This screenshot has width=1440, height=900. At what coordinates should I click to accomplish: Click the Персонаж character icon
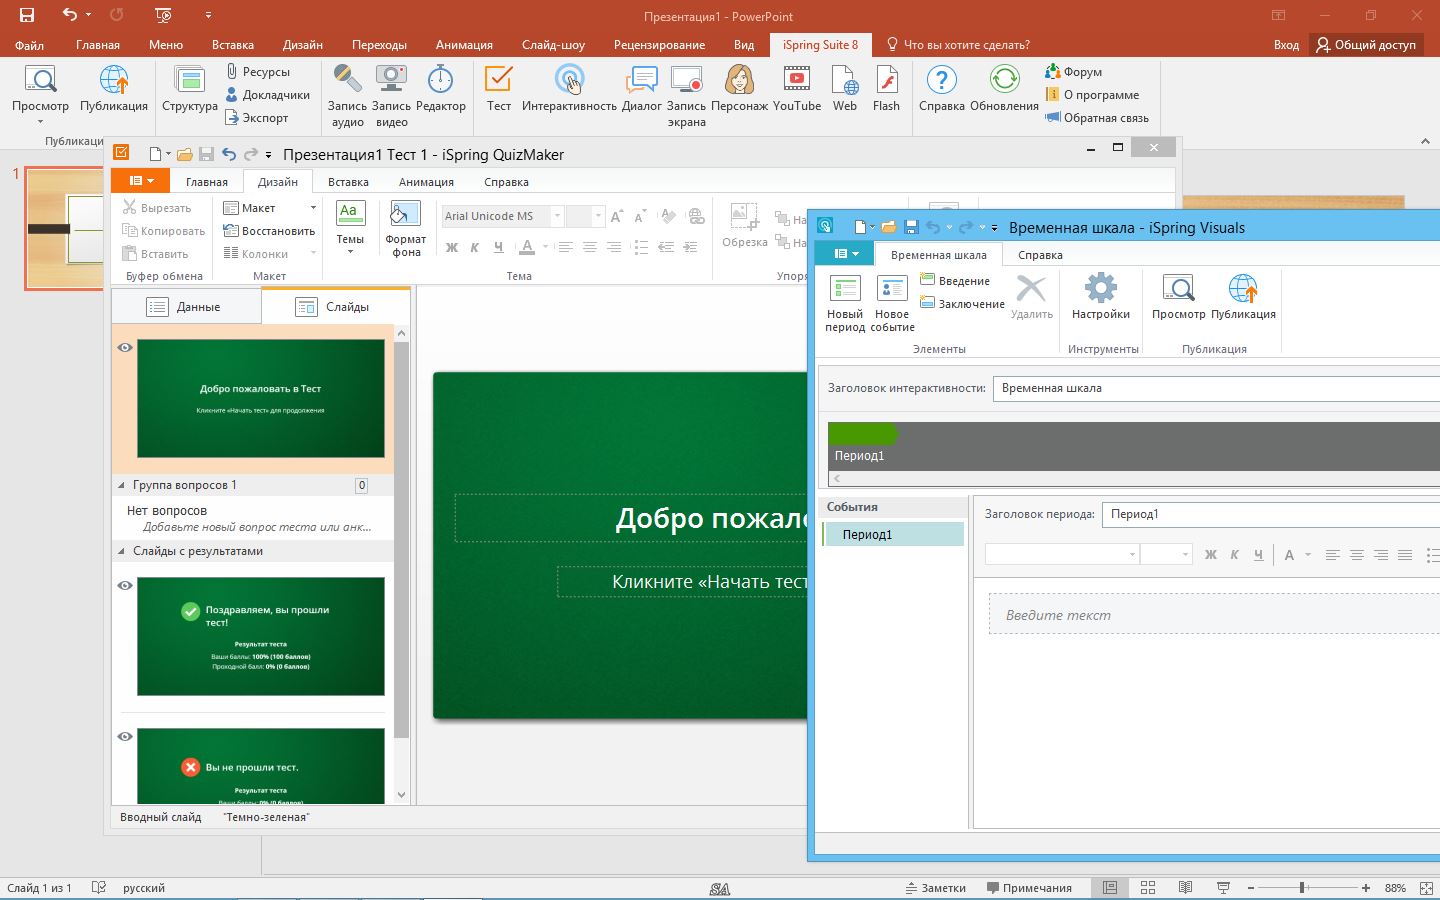point(739,88)
